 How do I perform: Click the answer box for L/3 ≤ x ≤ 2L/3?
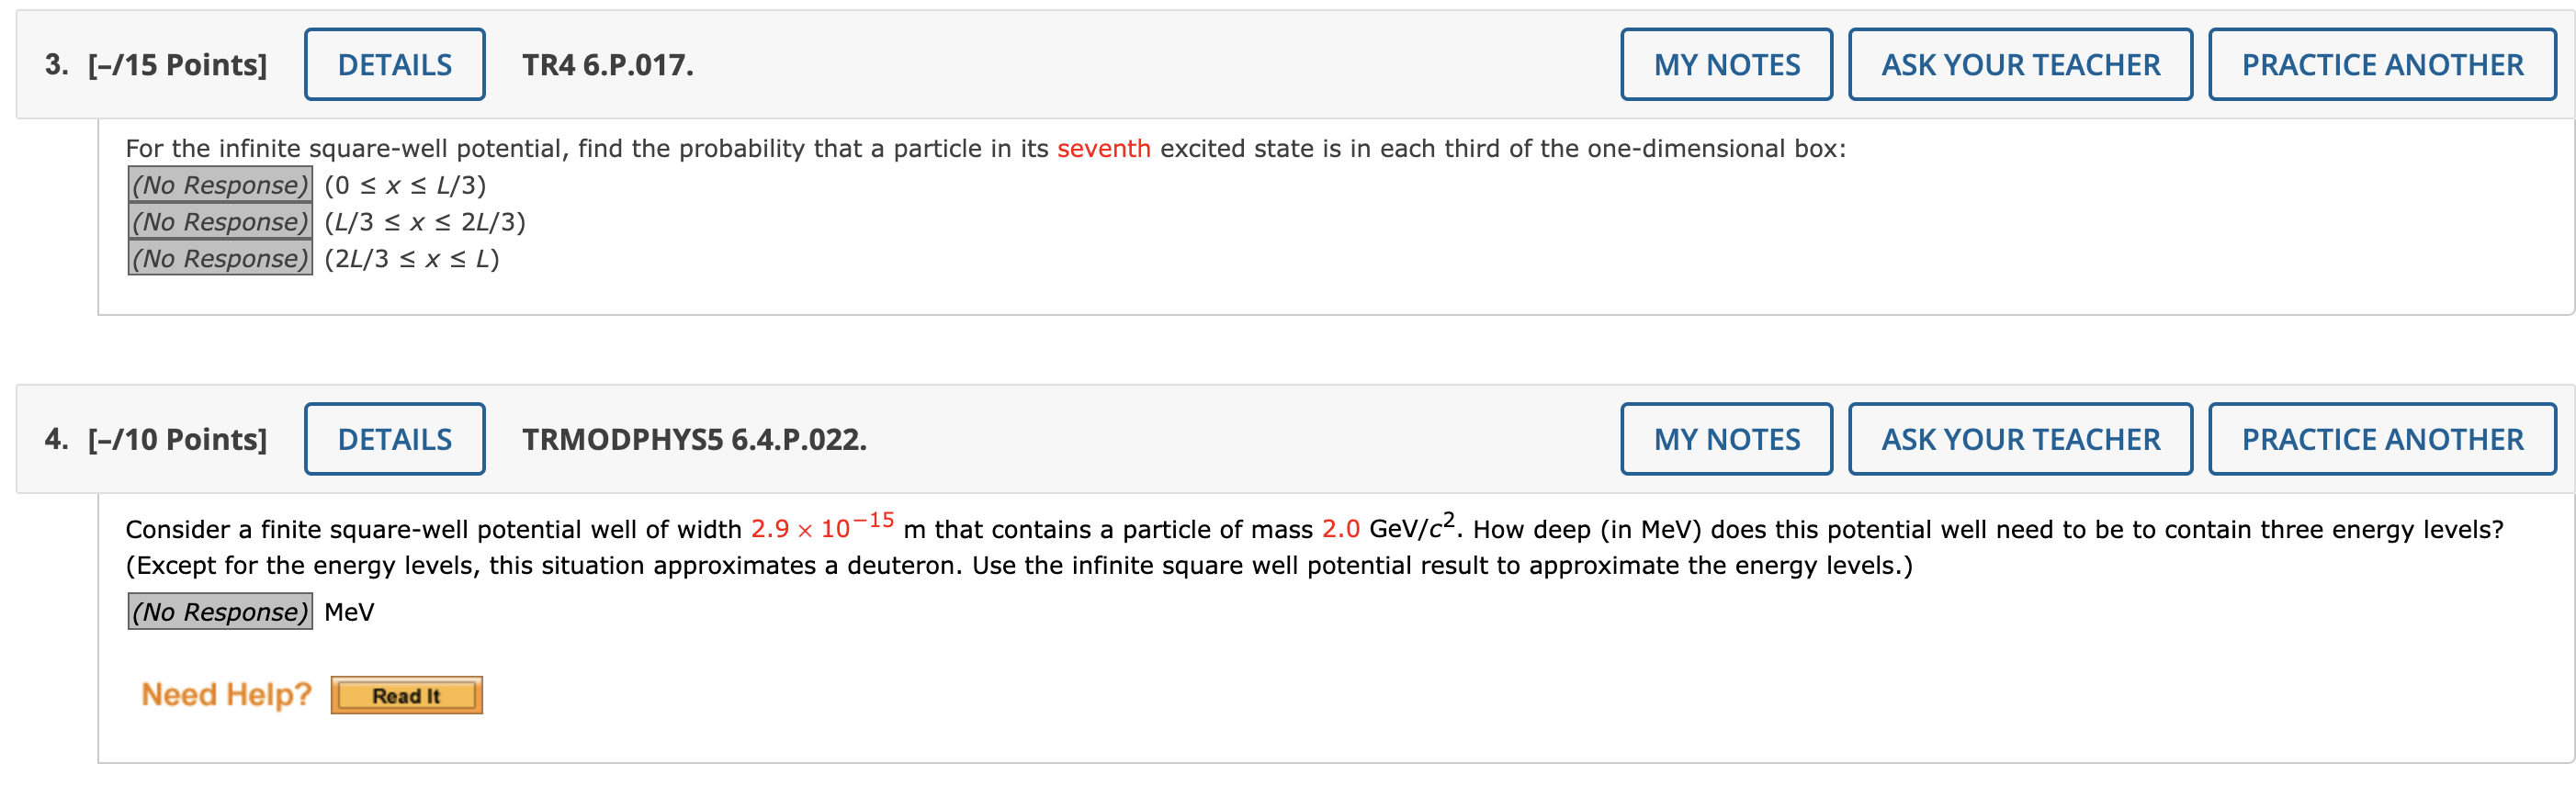pyautogui.click(x=219, y=222)
